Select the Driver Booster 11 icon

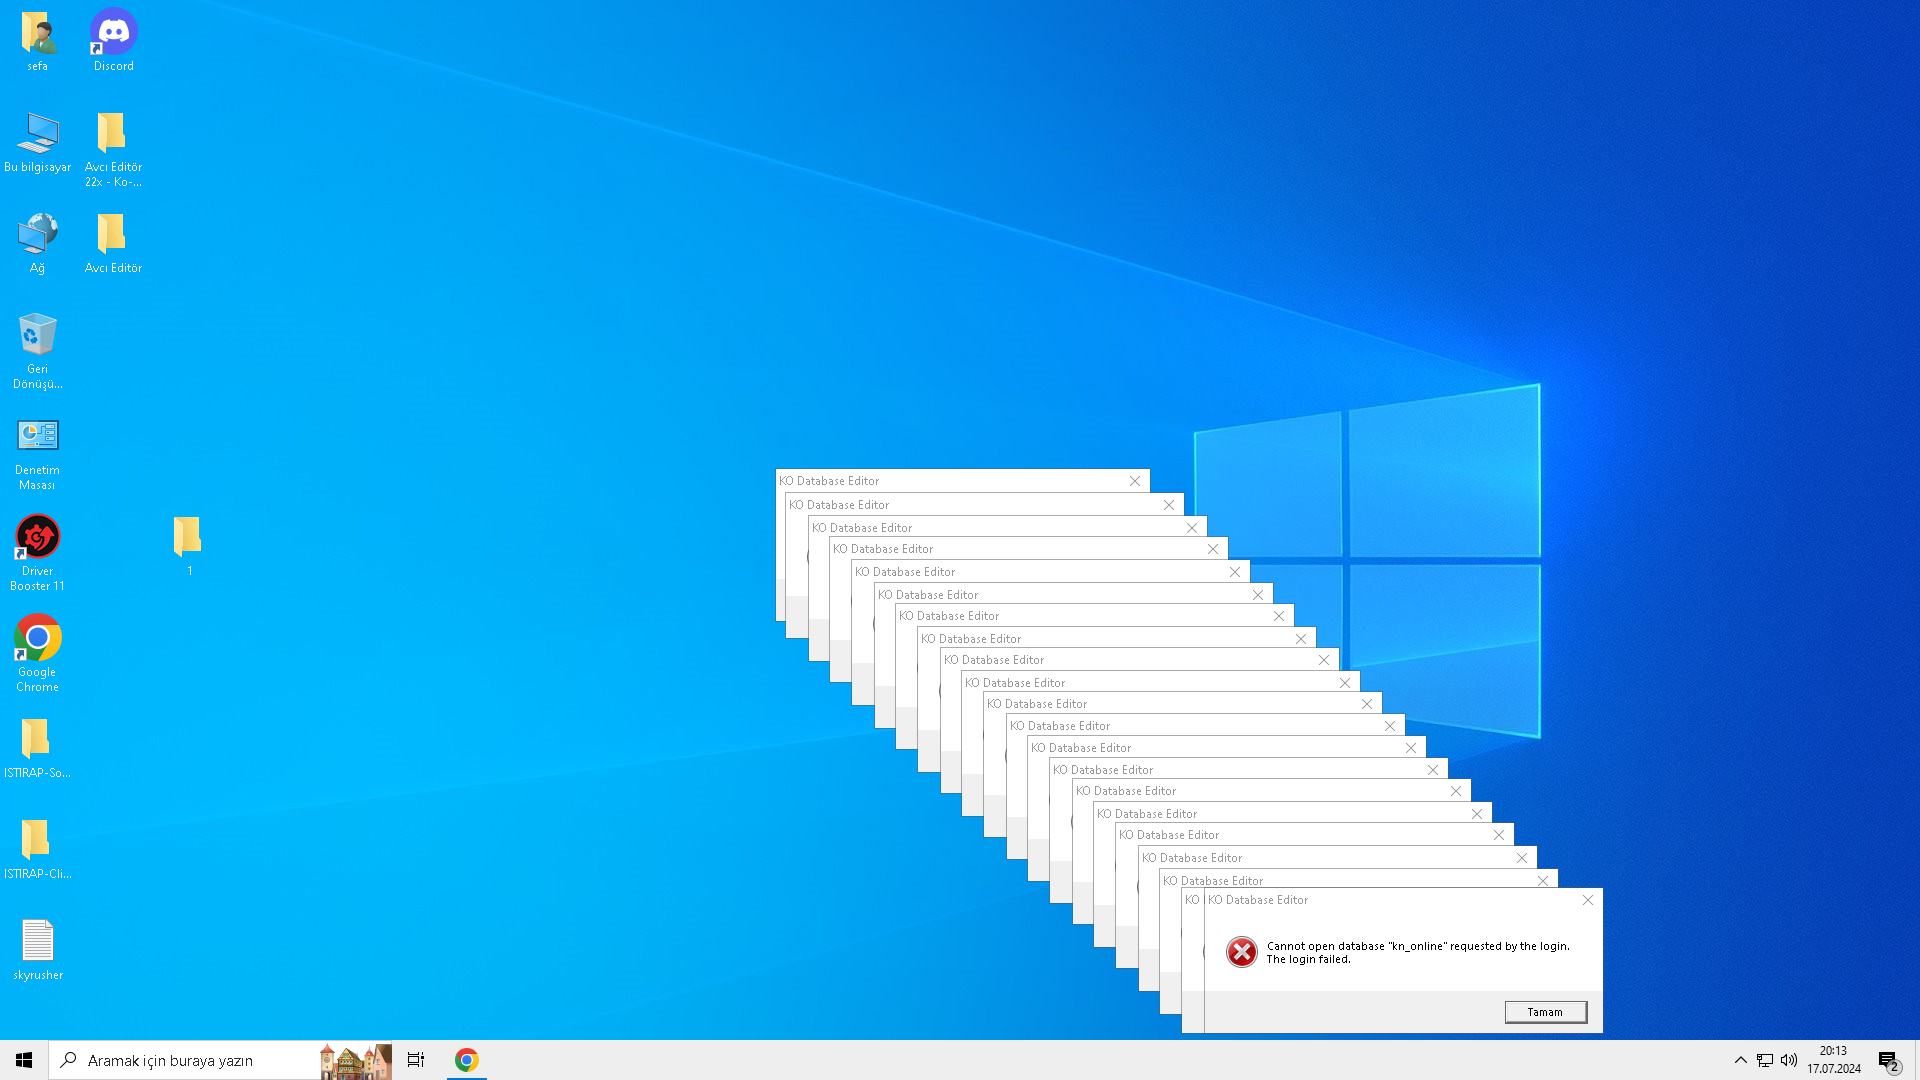[x=37, y=553]
